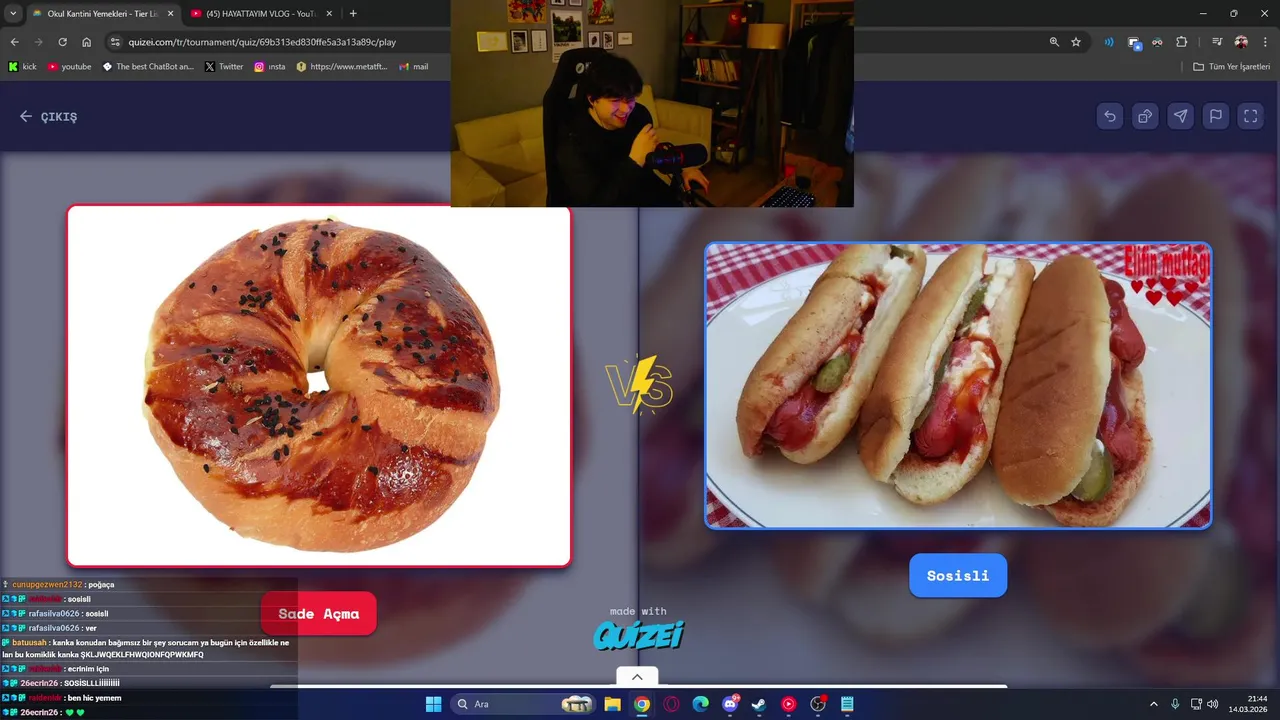Open the Tüm Yer İşaretleri bookmarks folder
This screenshot has width=1280, height=720.
(1232, 67)
